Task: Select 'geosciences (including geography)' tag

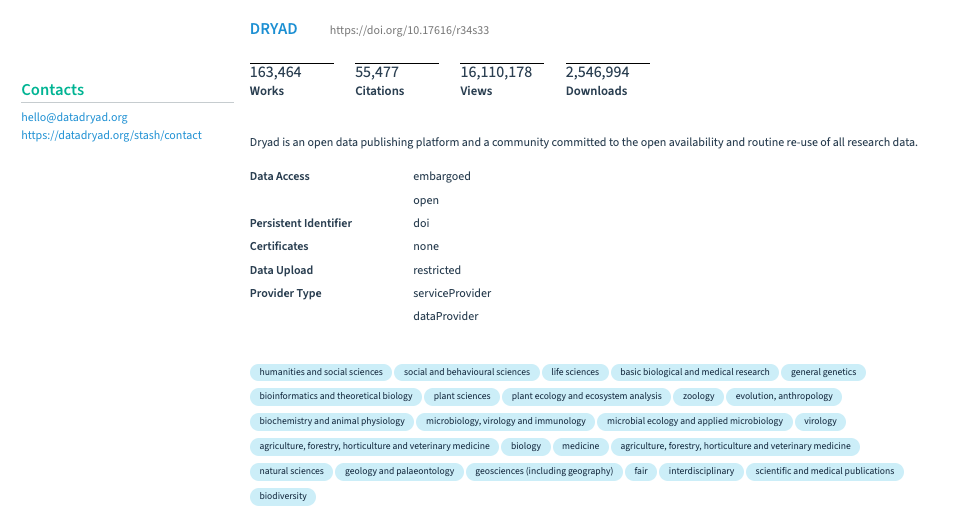Action: pos(544,471)
